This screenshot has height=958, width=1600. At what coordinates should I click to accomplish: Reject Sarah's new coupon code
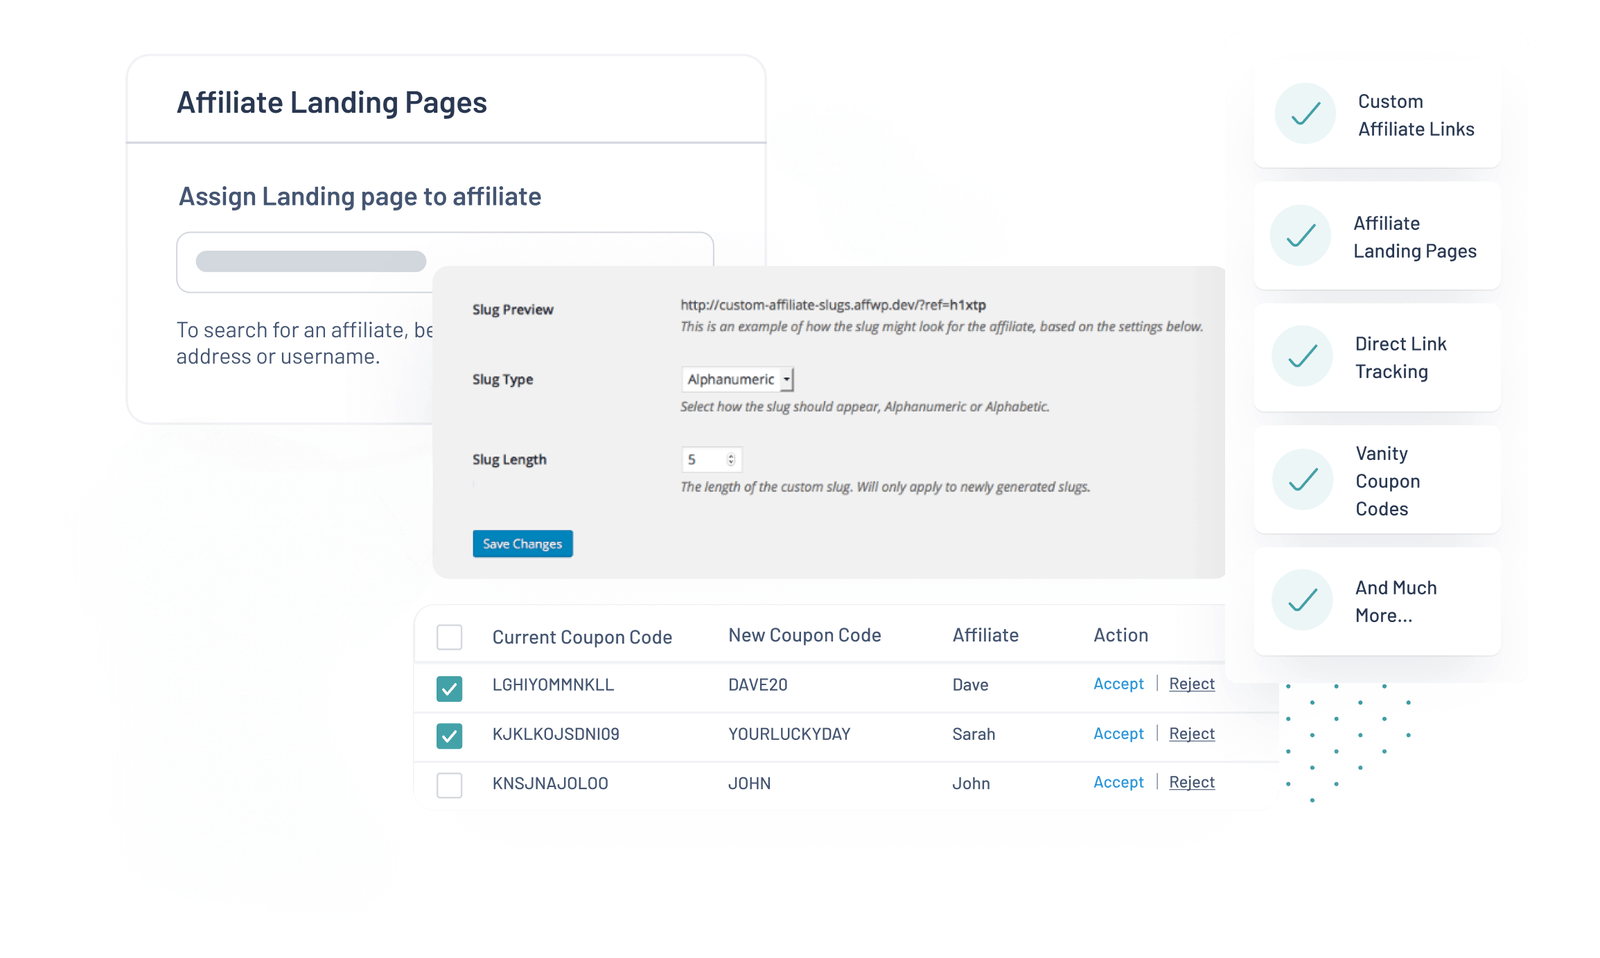tap(1191, 734)
